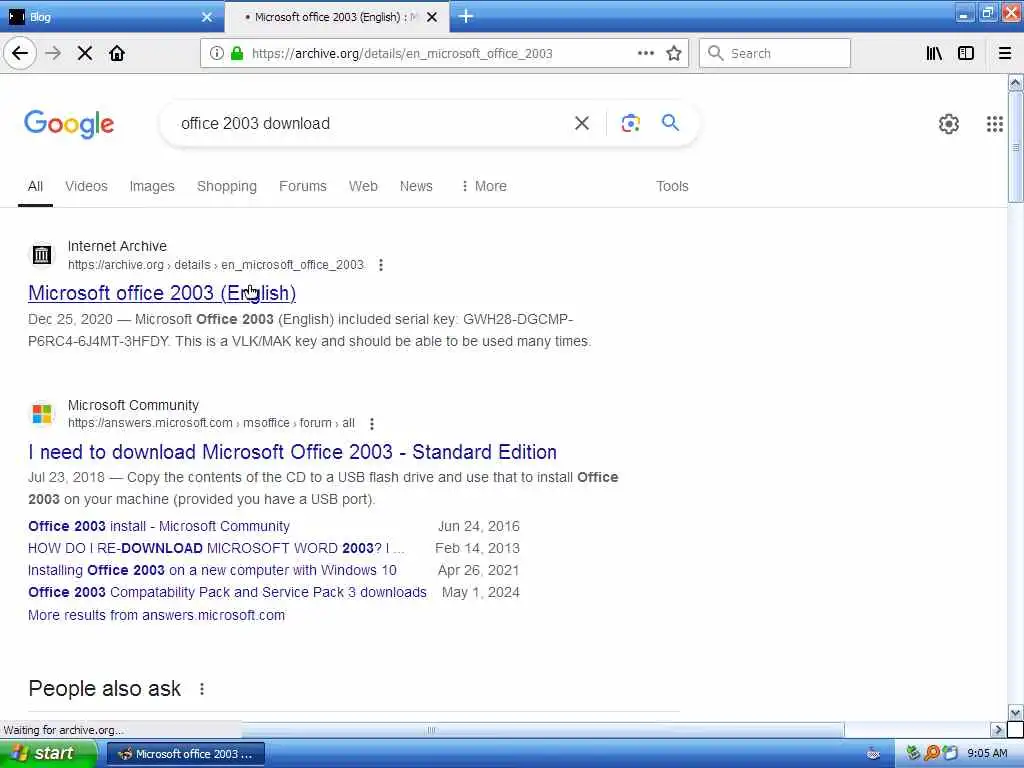The width and height of the screenshot is (1024, 768).
Task: Open HOW DO I RE-DOWNLOAD MICROSOFT WORD 2003 link
Action: 216,549
